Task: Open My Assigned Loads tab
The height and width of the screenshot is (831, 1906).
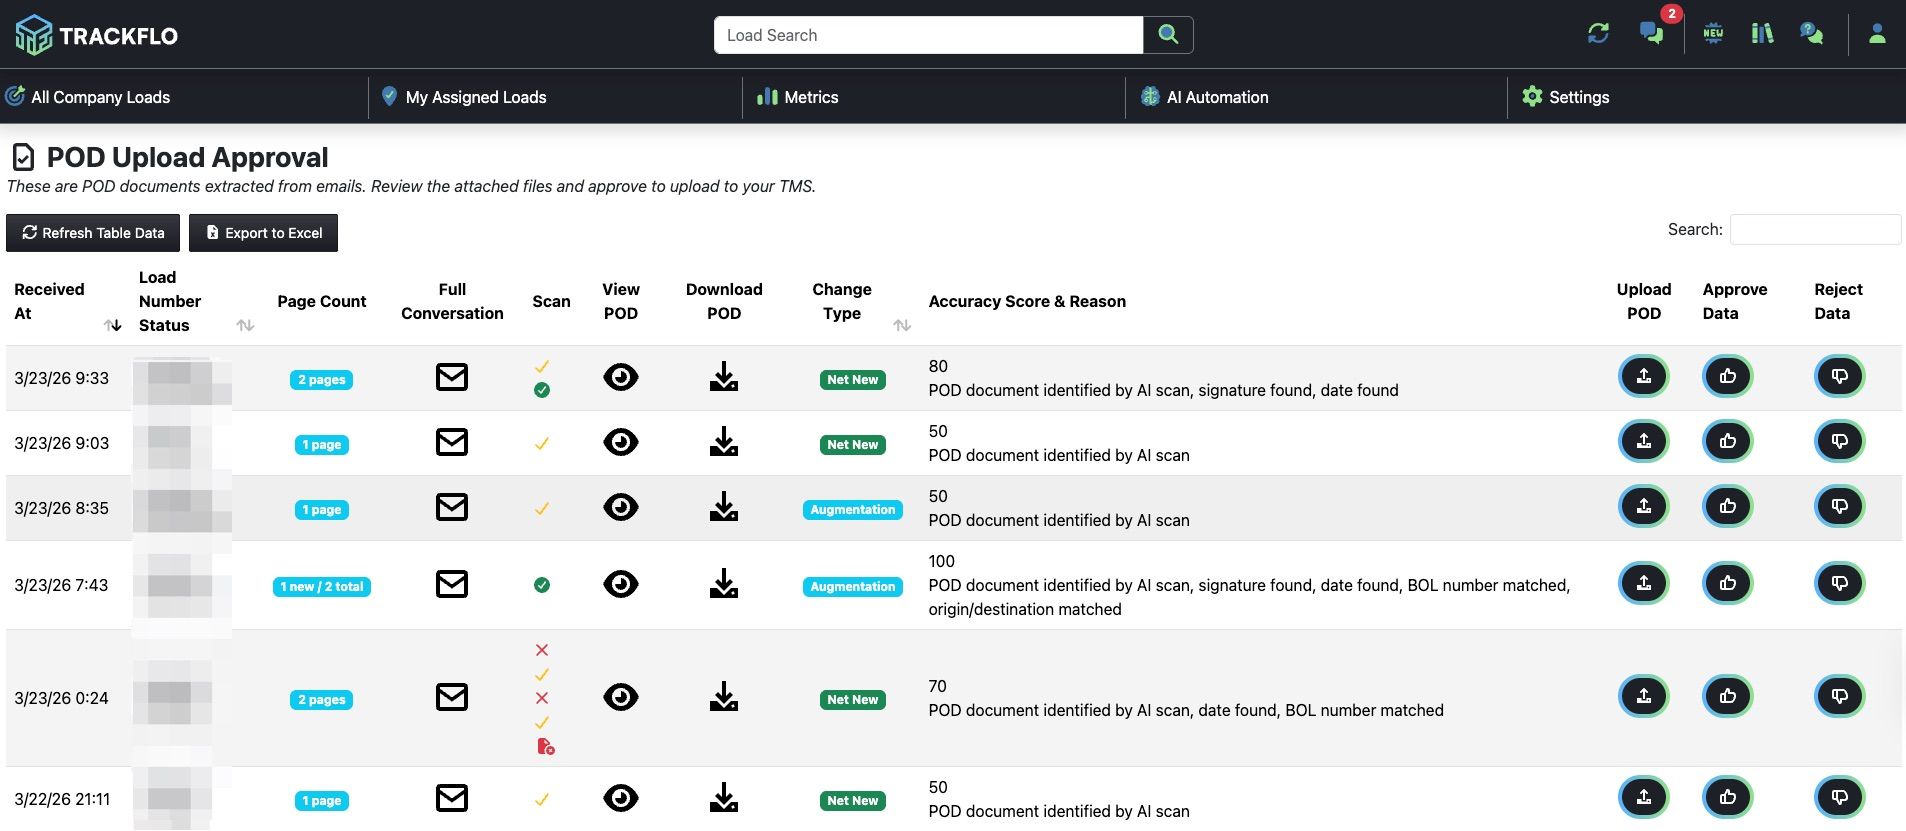Action: [x=464, y=97]
